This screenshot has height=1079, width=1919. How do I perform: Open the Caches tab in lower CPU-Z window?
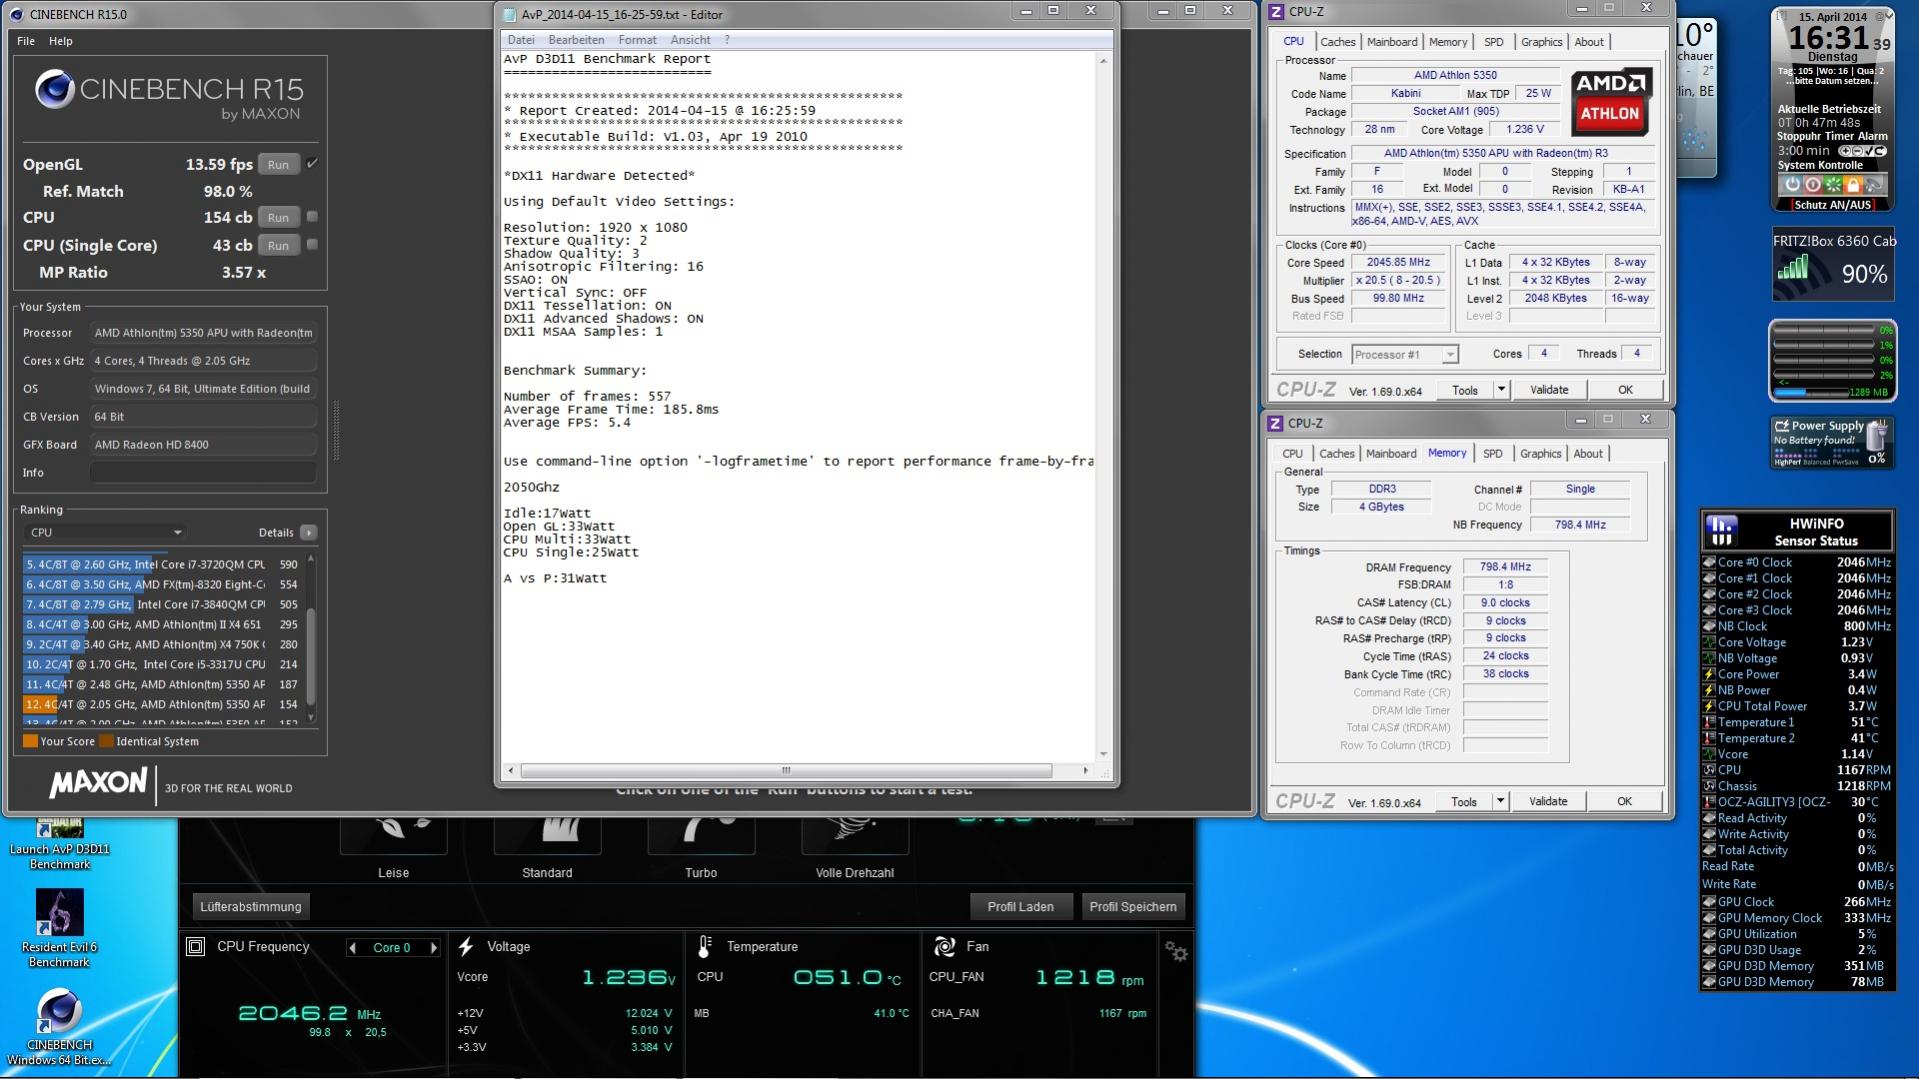tap(1336, 454)
